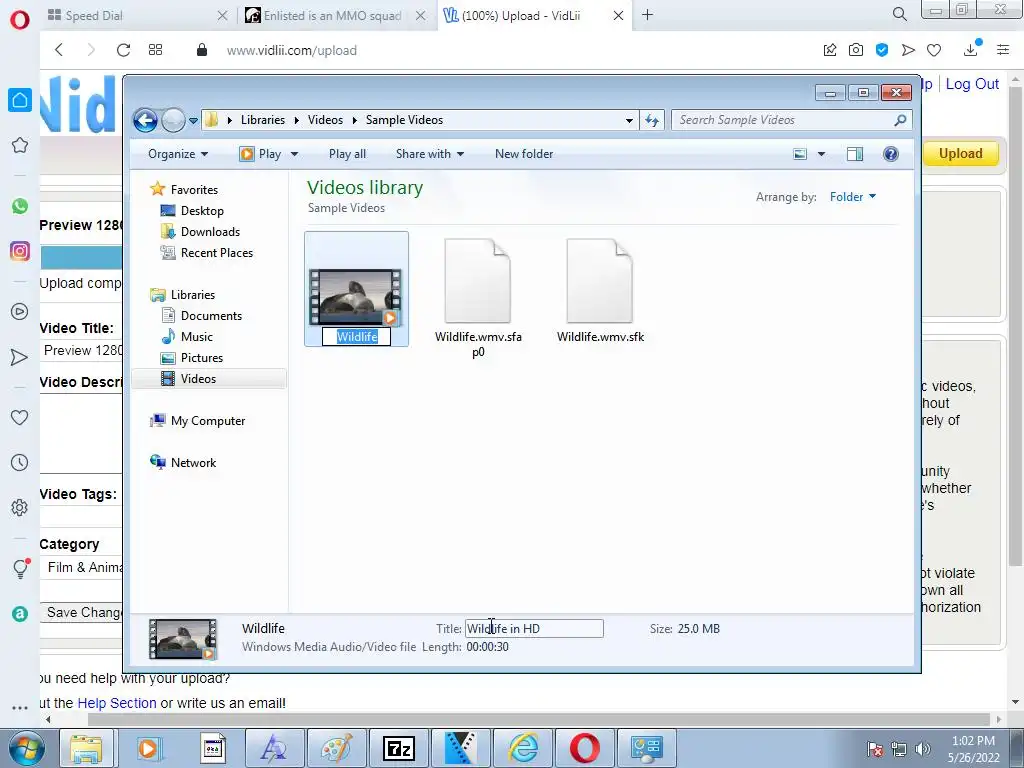The width and height of the screenshot is (1024, 768).
Task: Open Recent Places in Favorites
Action: point(207,253)
